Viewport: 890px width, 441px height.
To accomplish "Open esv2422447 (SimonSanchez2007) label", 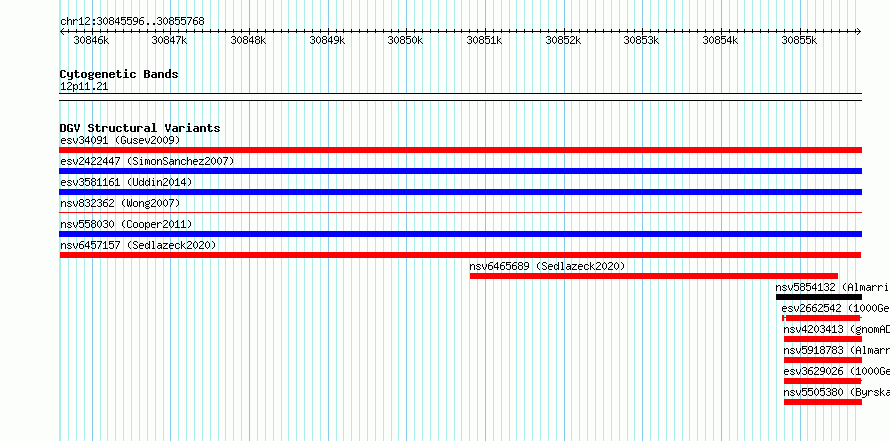I will [x=147, y=161].
